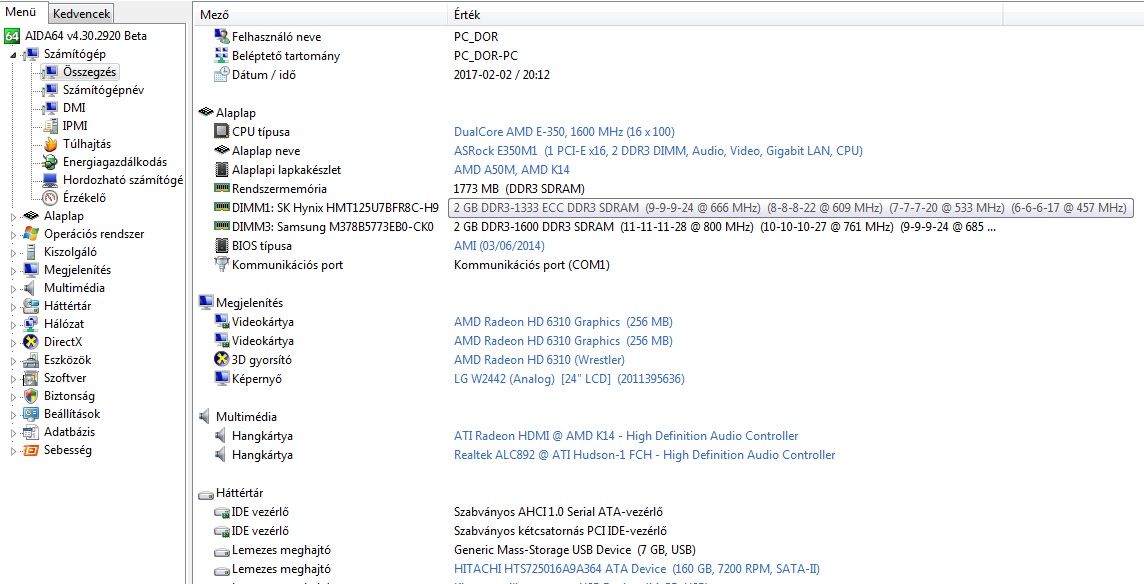Click the BIOS típusa chip icon
The image size is (1144, 584).
tap(222, 245)
